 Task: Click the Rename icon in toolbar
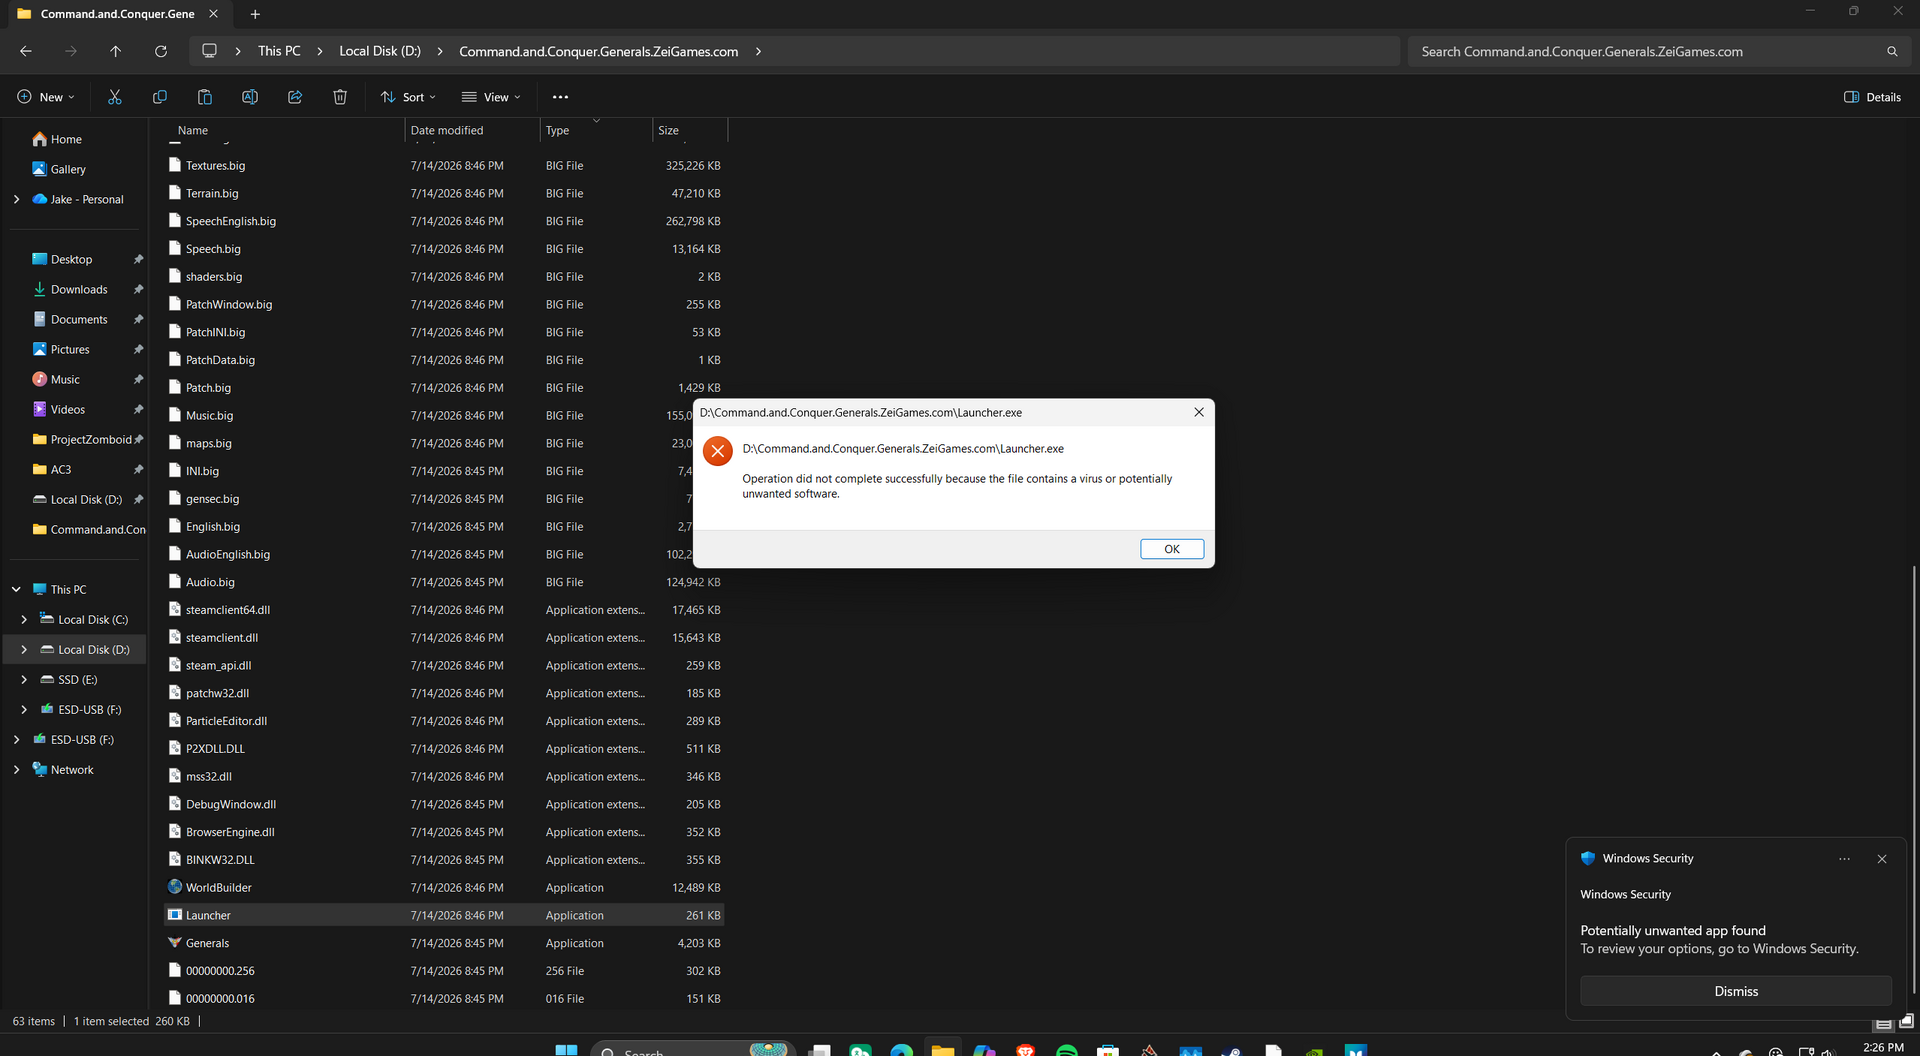(250, 97)
